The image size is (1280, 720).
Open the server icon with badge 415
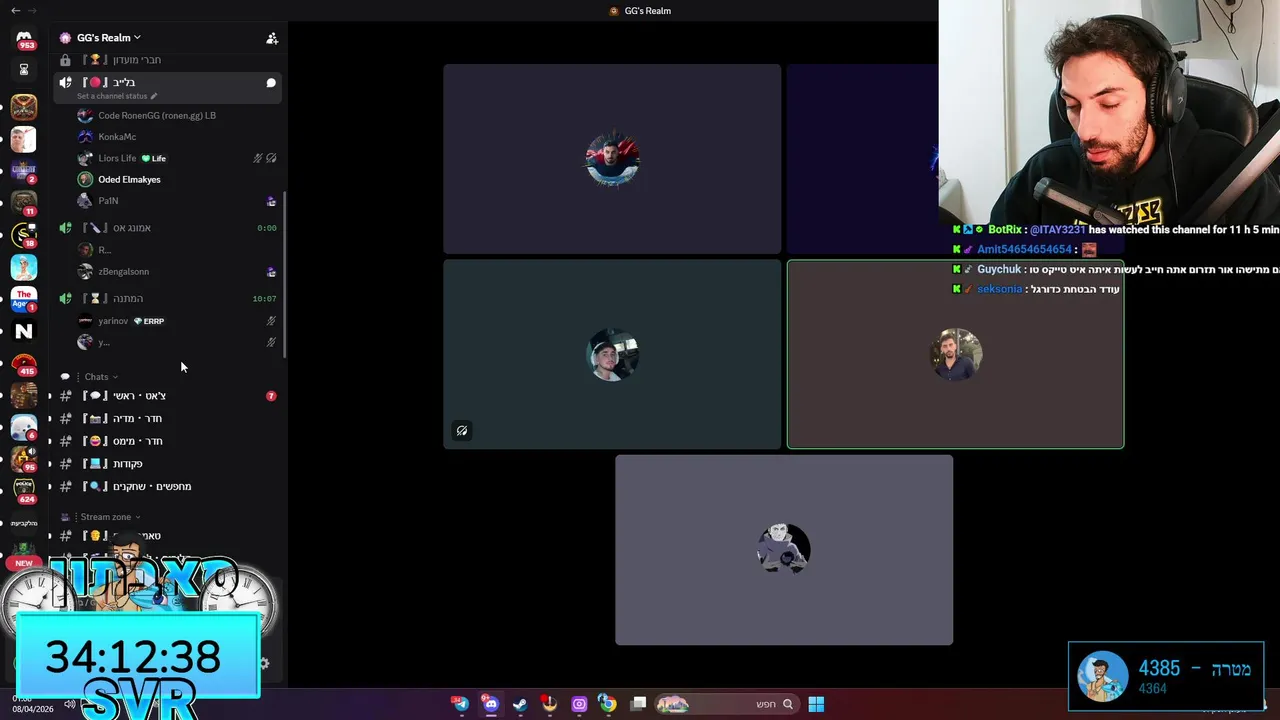[x=24, y=363]
